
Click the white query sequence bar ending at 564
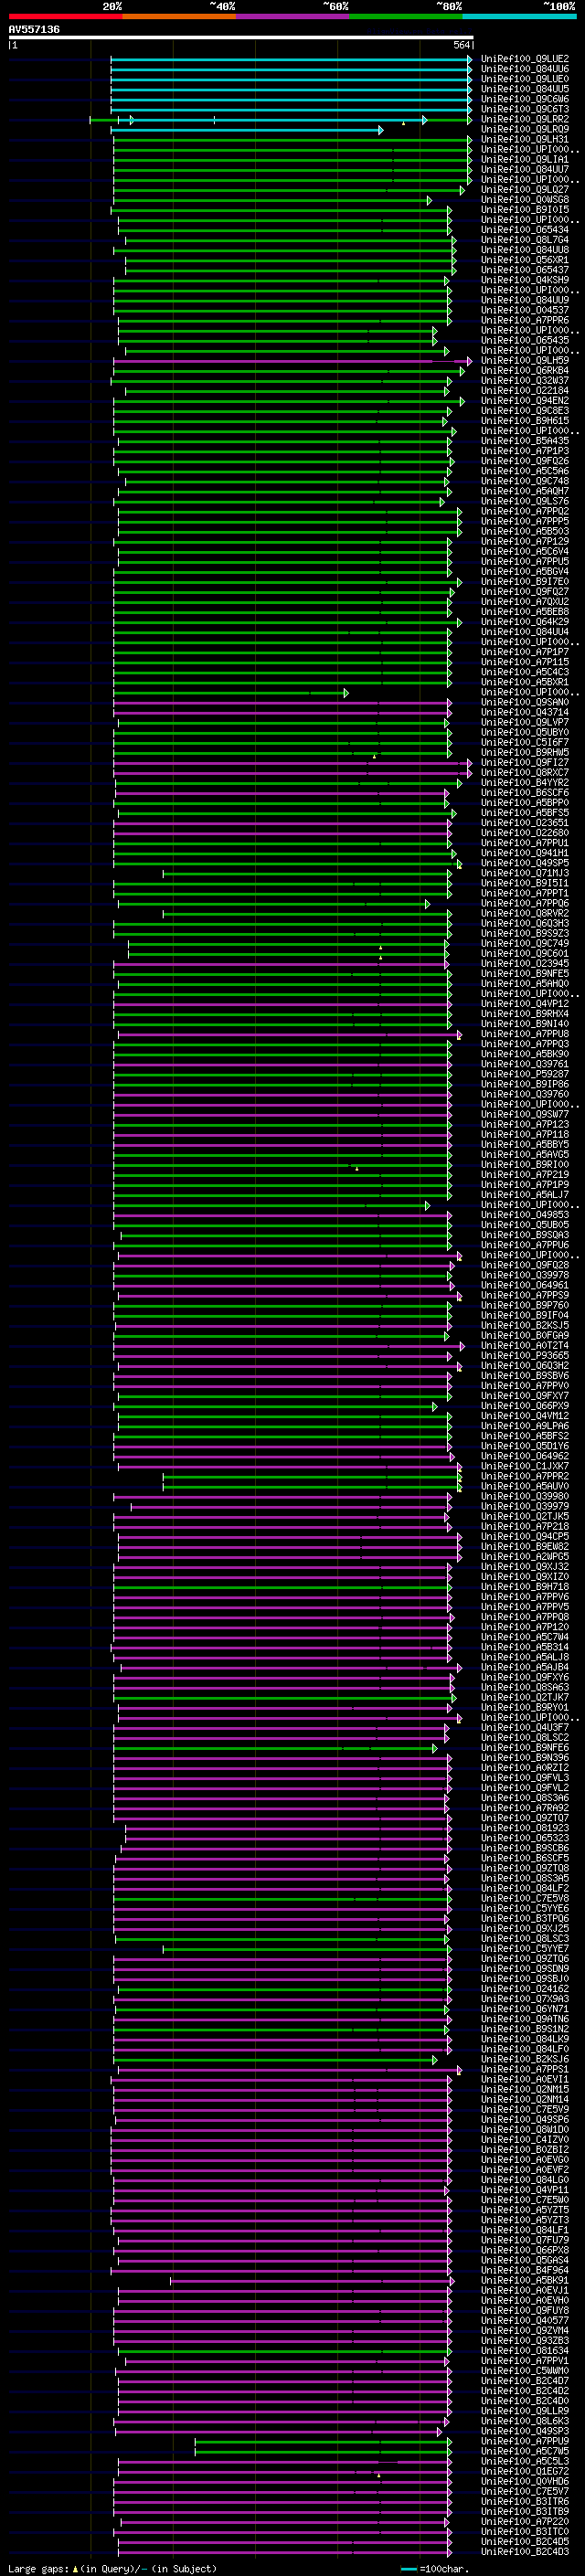coord(241,37)
